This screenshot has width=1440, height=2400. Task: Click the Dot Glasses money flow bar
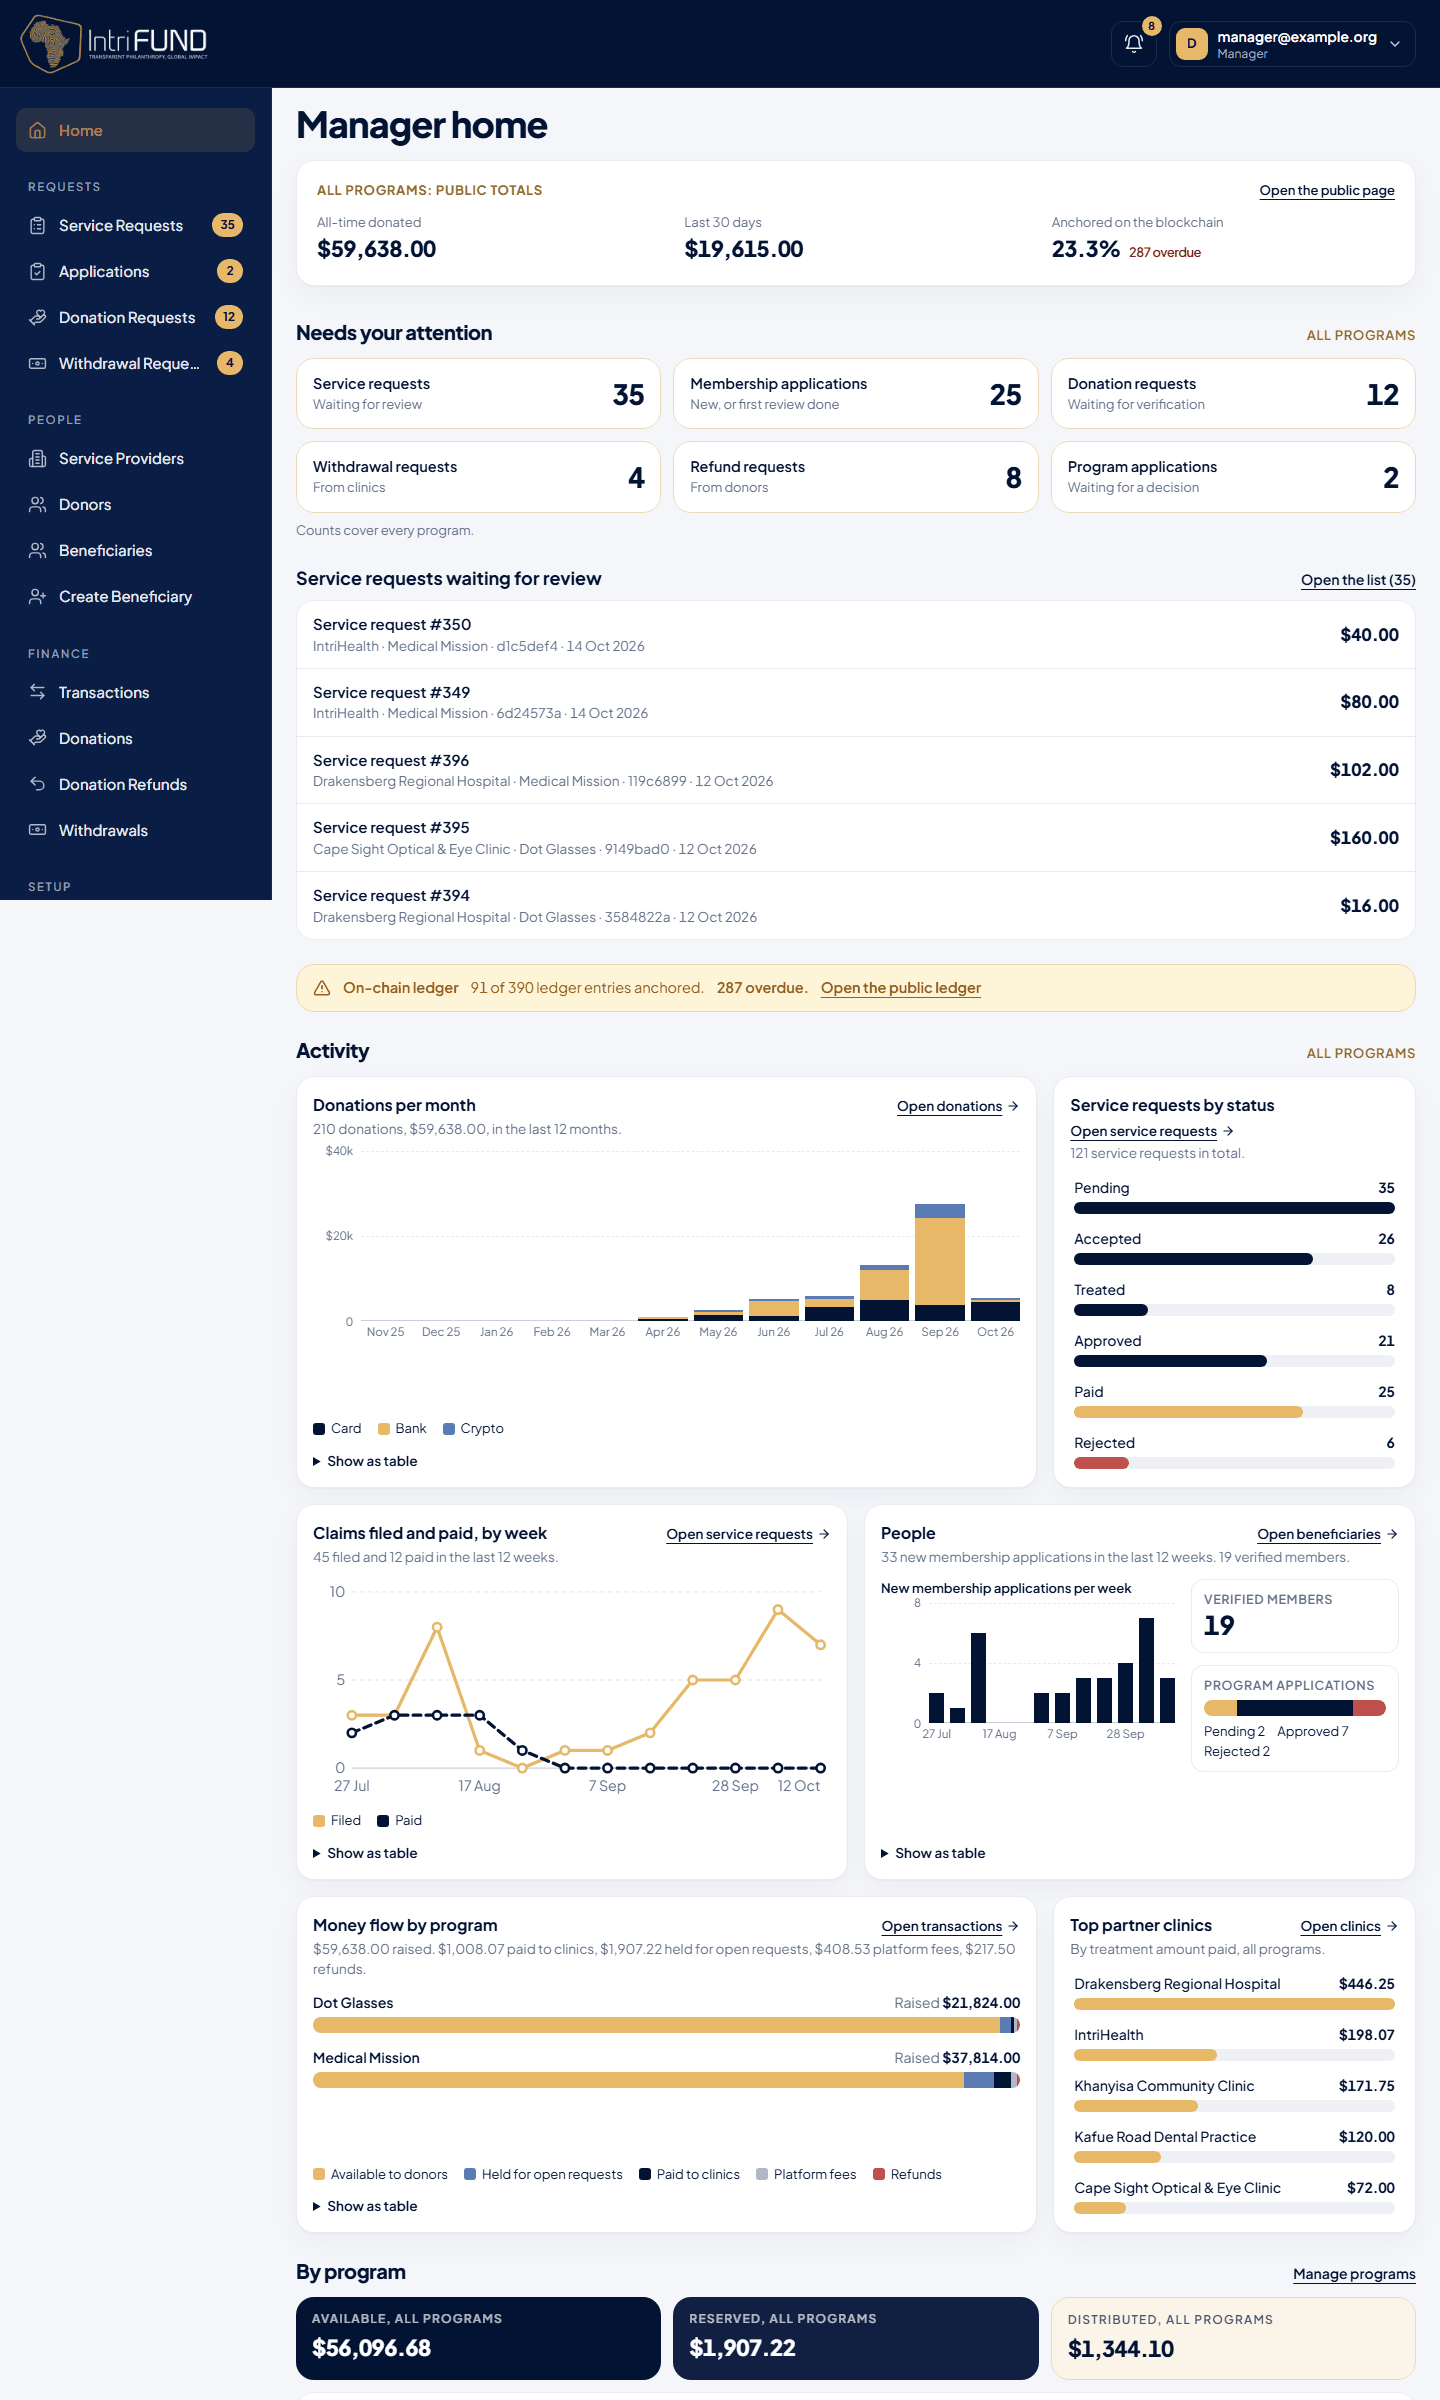tap(666, 2025)
